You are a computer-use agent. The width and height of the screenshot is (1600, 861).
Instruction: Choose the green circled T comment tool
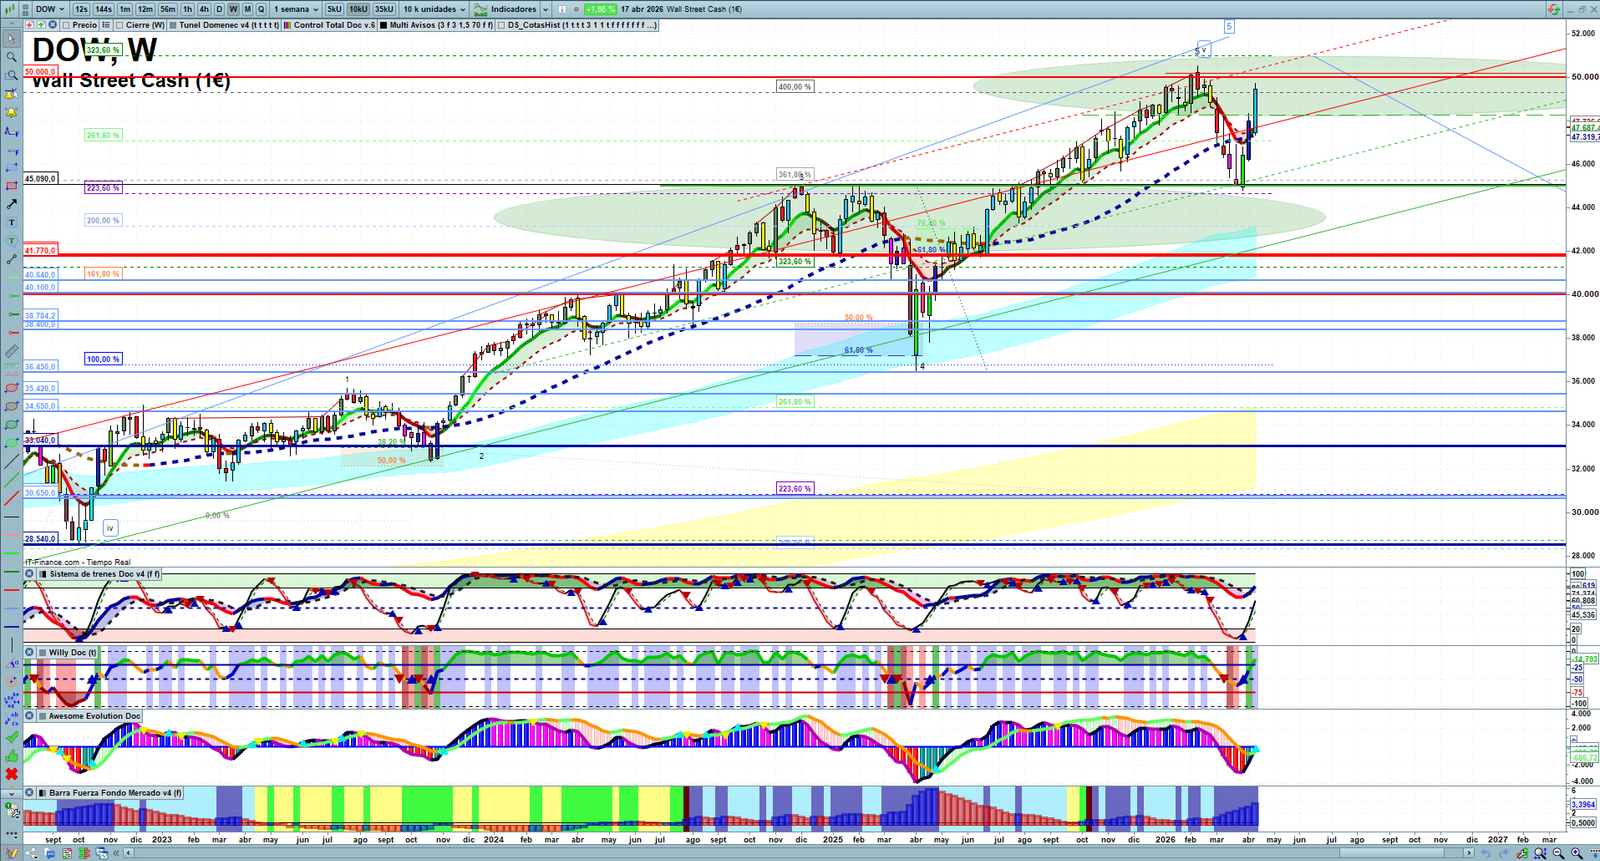[x=11, y=241]
